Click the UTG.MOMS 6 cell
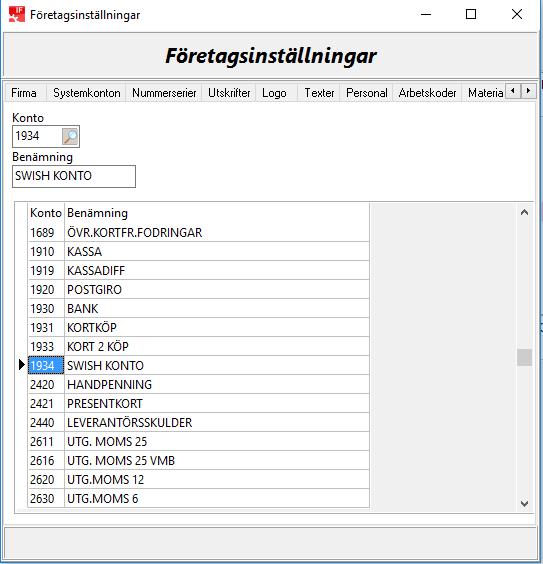This screenshot has width=543, height=564. point(217,499)
